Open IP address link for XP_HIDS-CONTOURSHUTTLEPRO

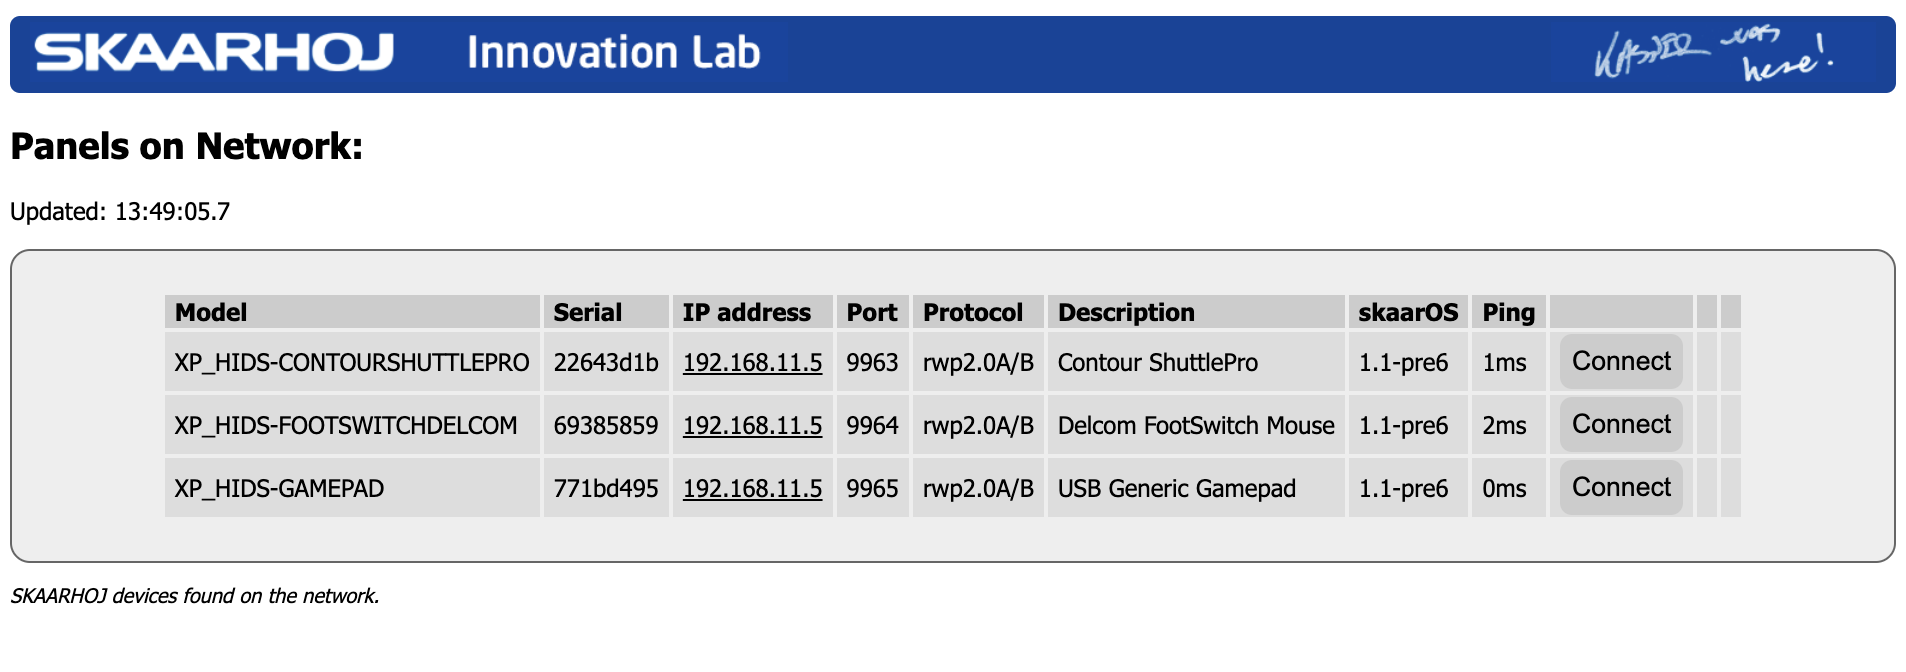752,362
